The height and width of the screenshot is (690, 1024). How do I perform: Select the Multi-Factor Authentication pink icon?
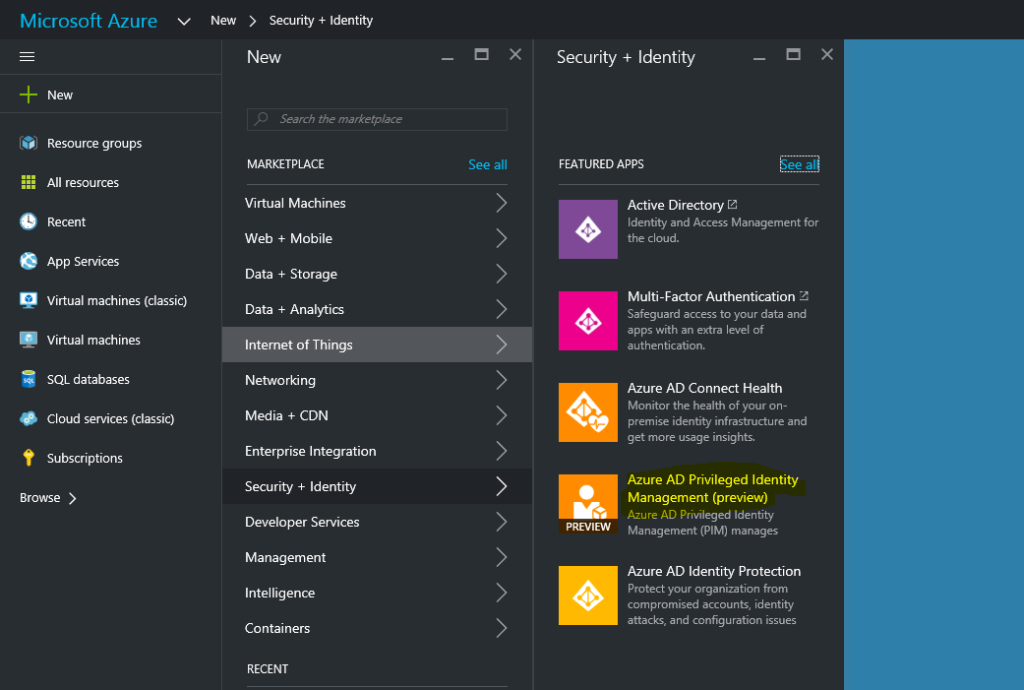coord(588,321)
